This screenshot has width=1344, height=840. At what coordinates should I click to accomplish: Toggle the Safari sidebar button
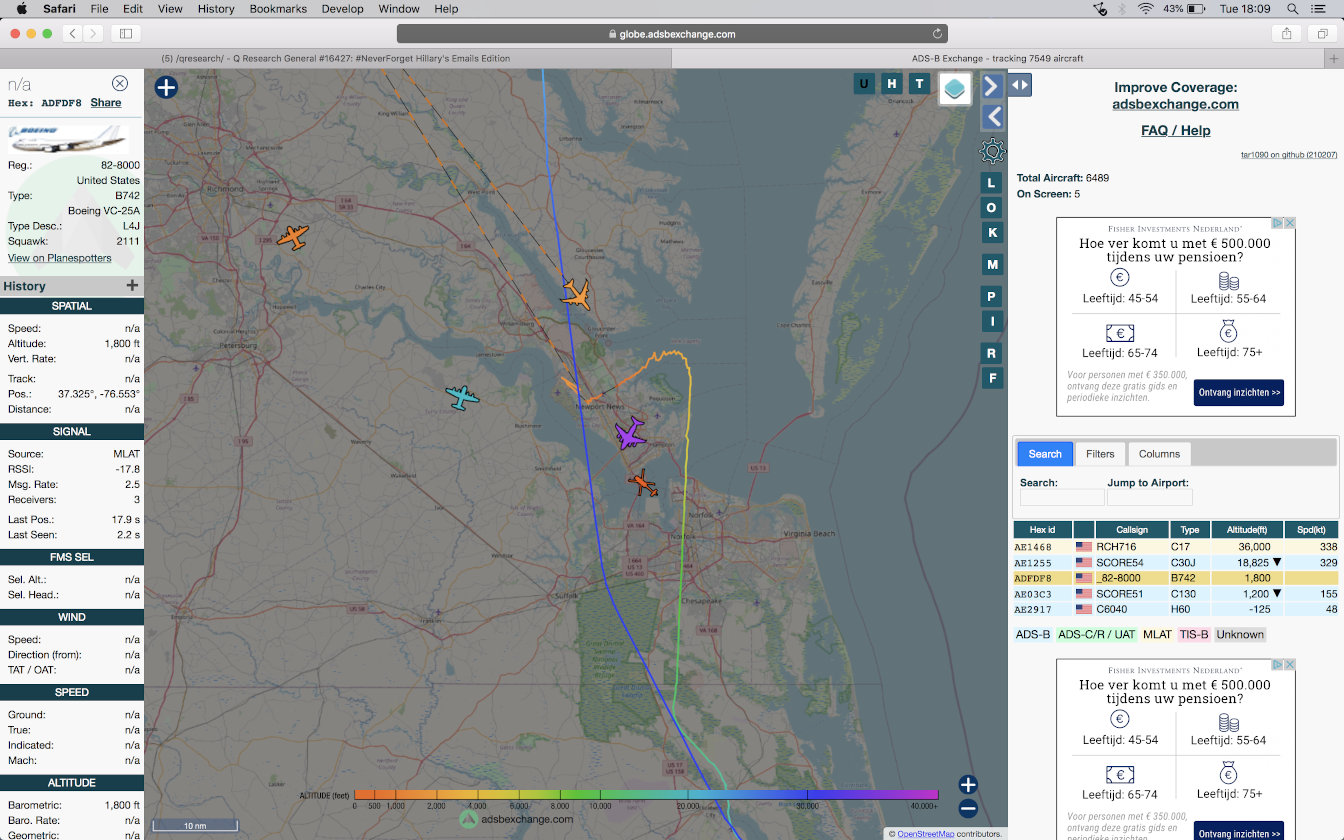coord(126,33)
